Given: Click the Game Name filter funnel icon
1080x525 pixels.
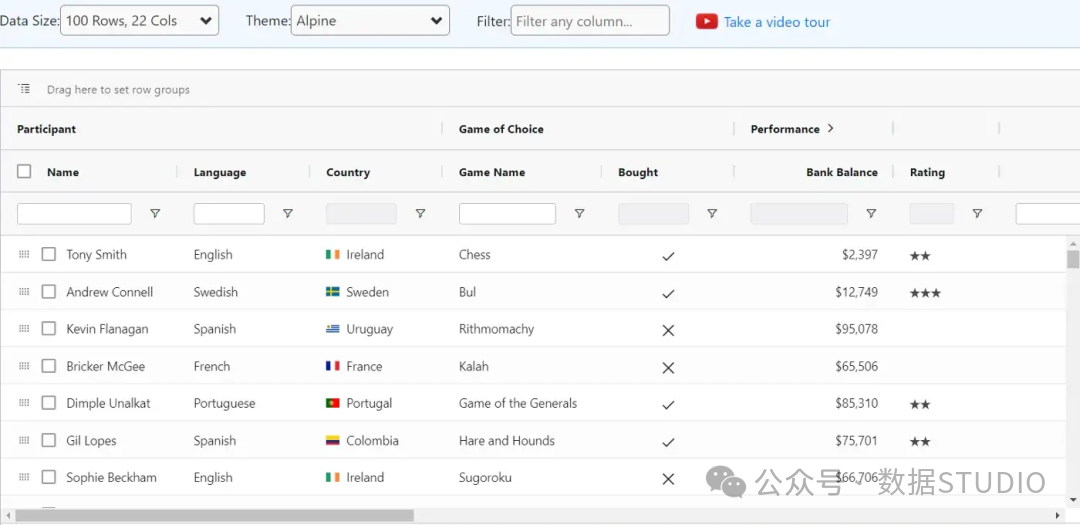Looking at the screenshot, I should pyautogui.click(x=579, y=214).
